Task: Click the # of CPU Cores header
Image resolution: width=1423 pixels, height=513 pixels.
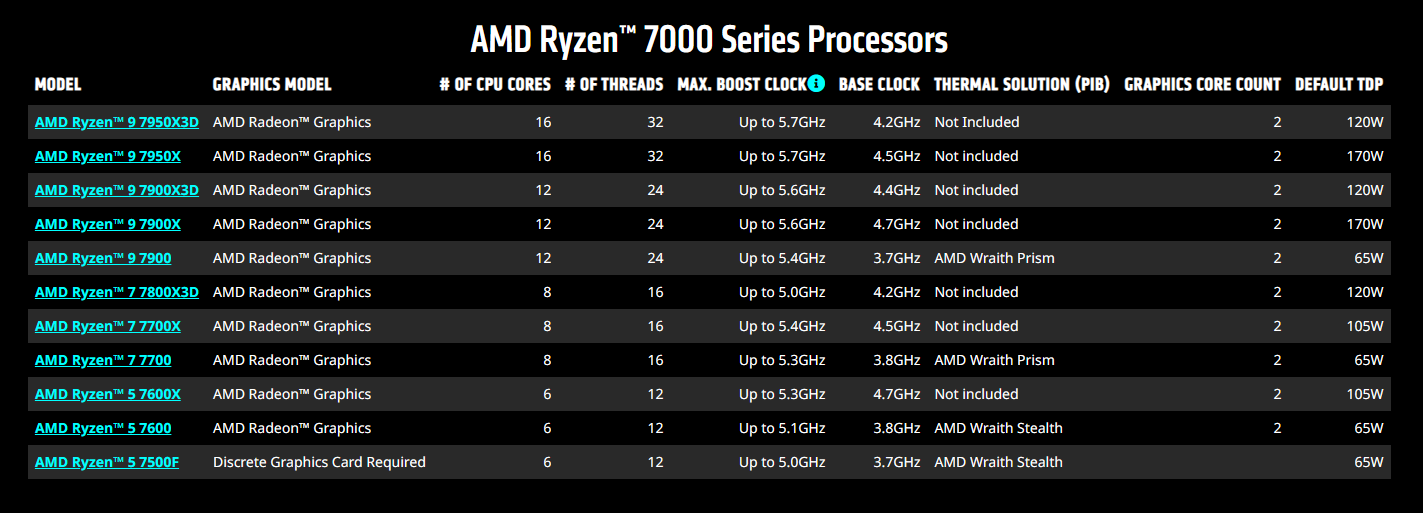Action: [495, 84]
